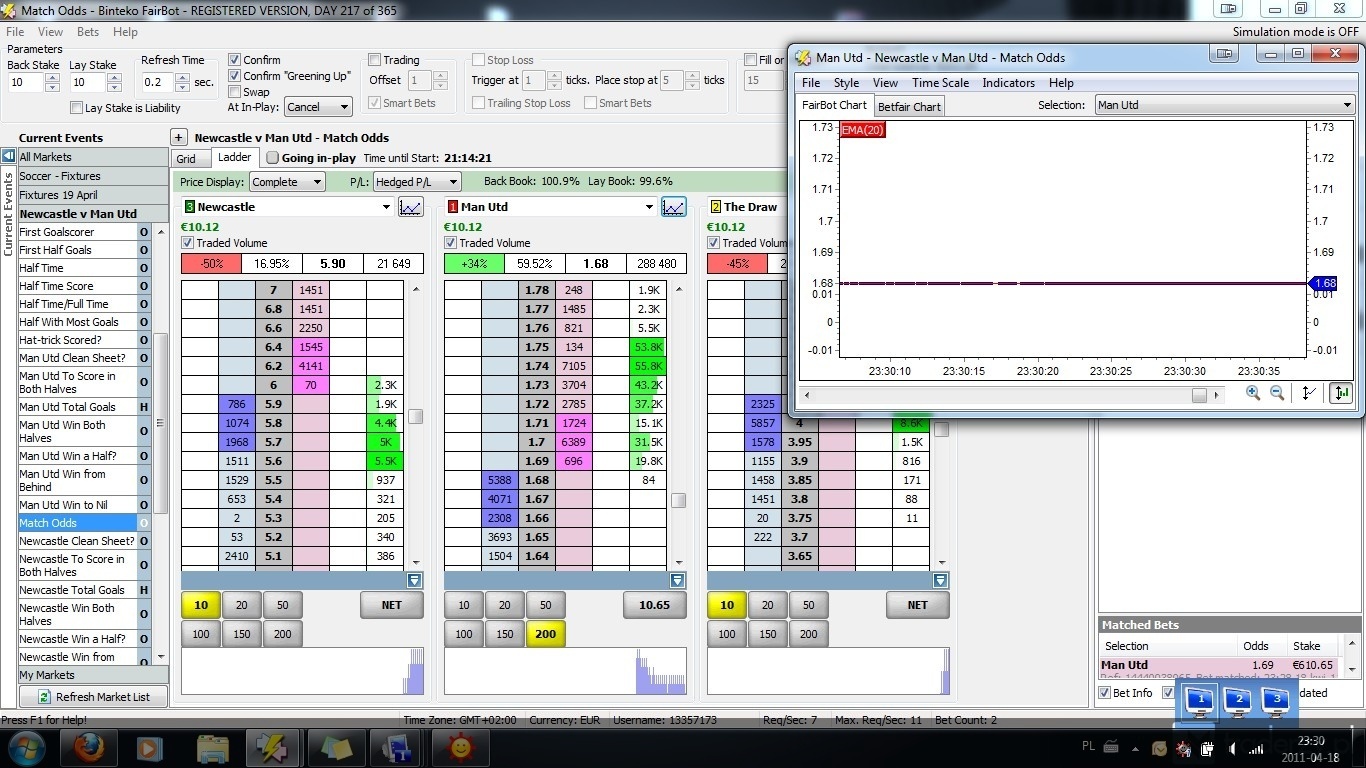Click the volume speaker tray icon
1366x768 pixels.
(x=1232, y=749)
